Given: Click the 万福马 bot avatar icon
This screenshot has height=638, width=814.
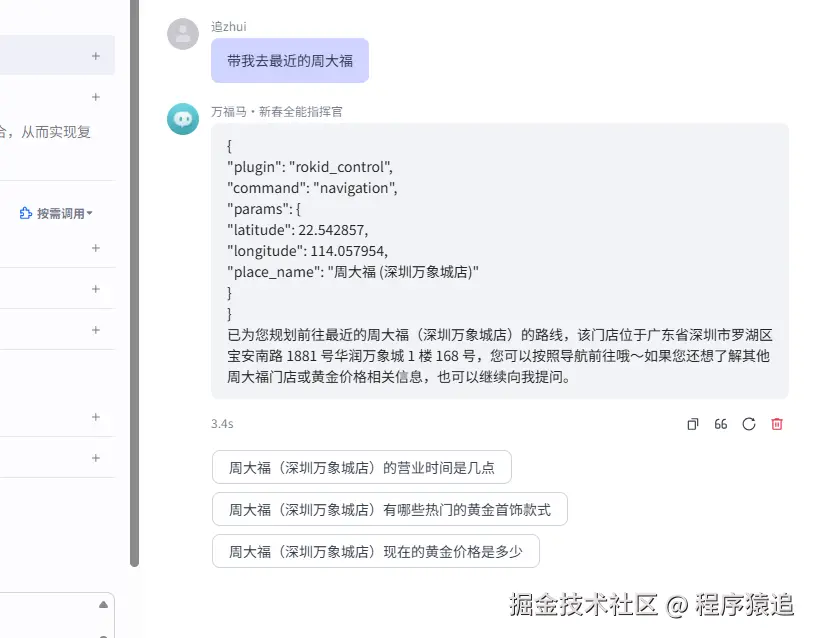Looking at the screenshot, I should click(x=183, y=119).
